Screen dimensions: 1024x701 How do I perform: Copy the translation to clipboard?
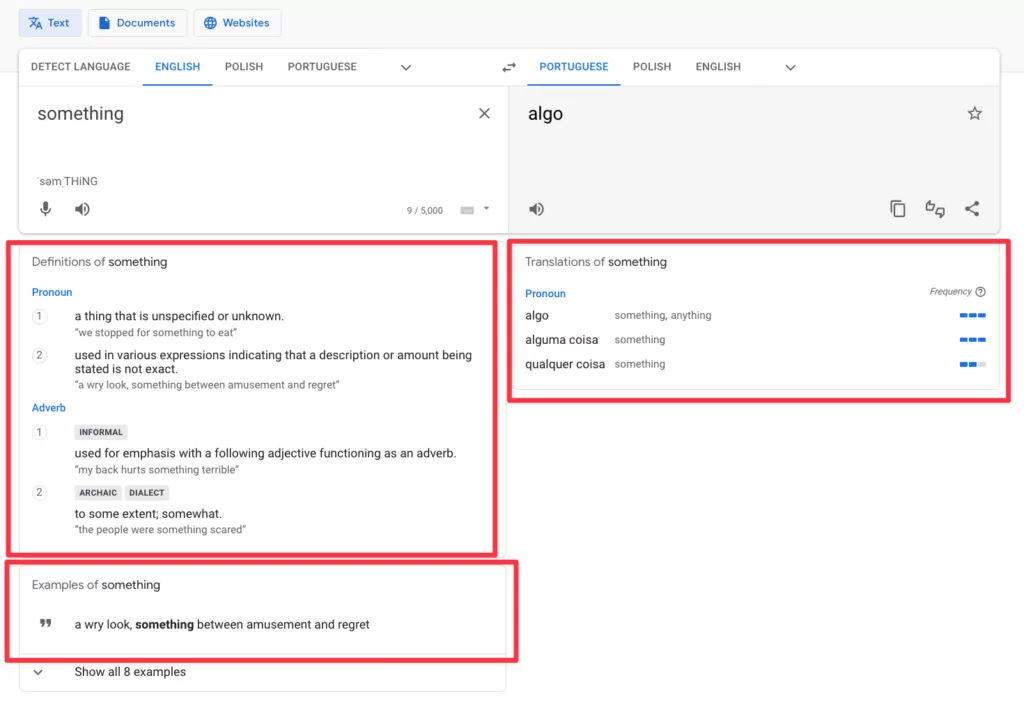pyautogui.click(x=898, y=209)
